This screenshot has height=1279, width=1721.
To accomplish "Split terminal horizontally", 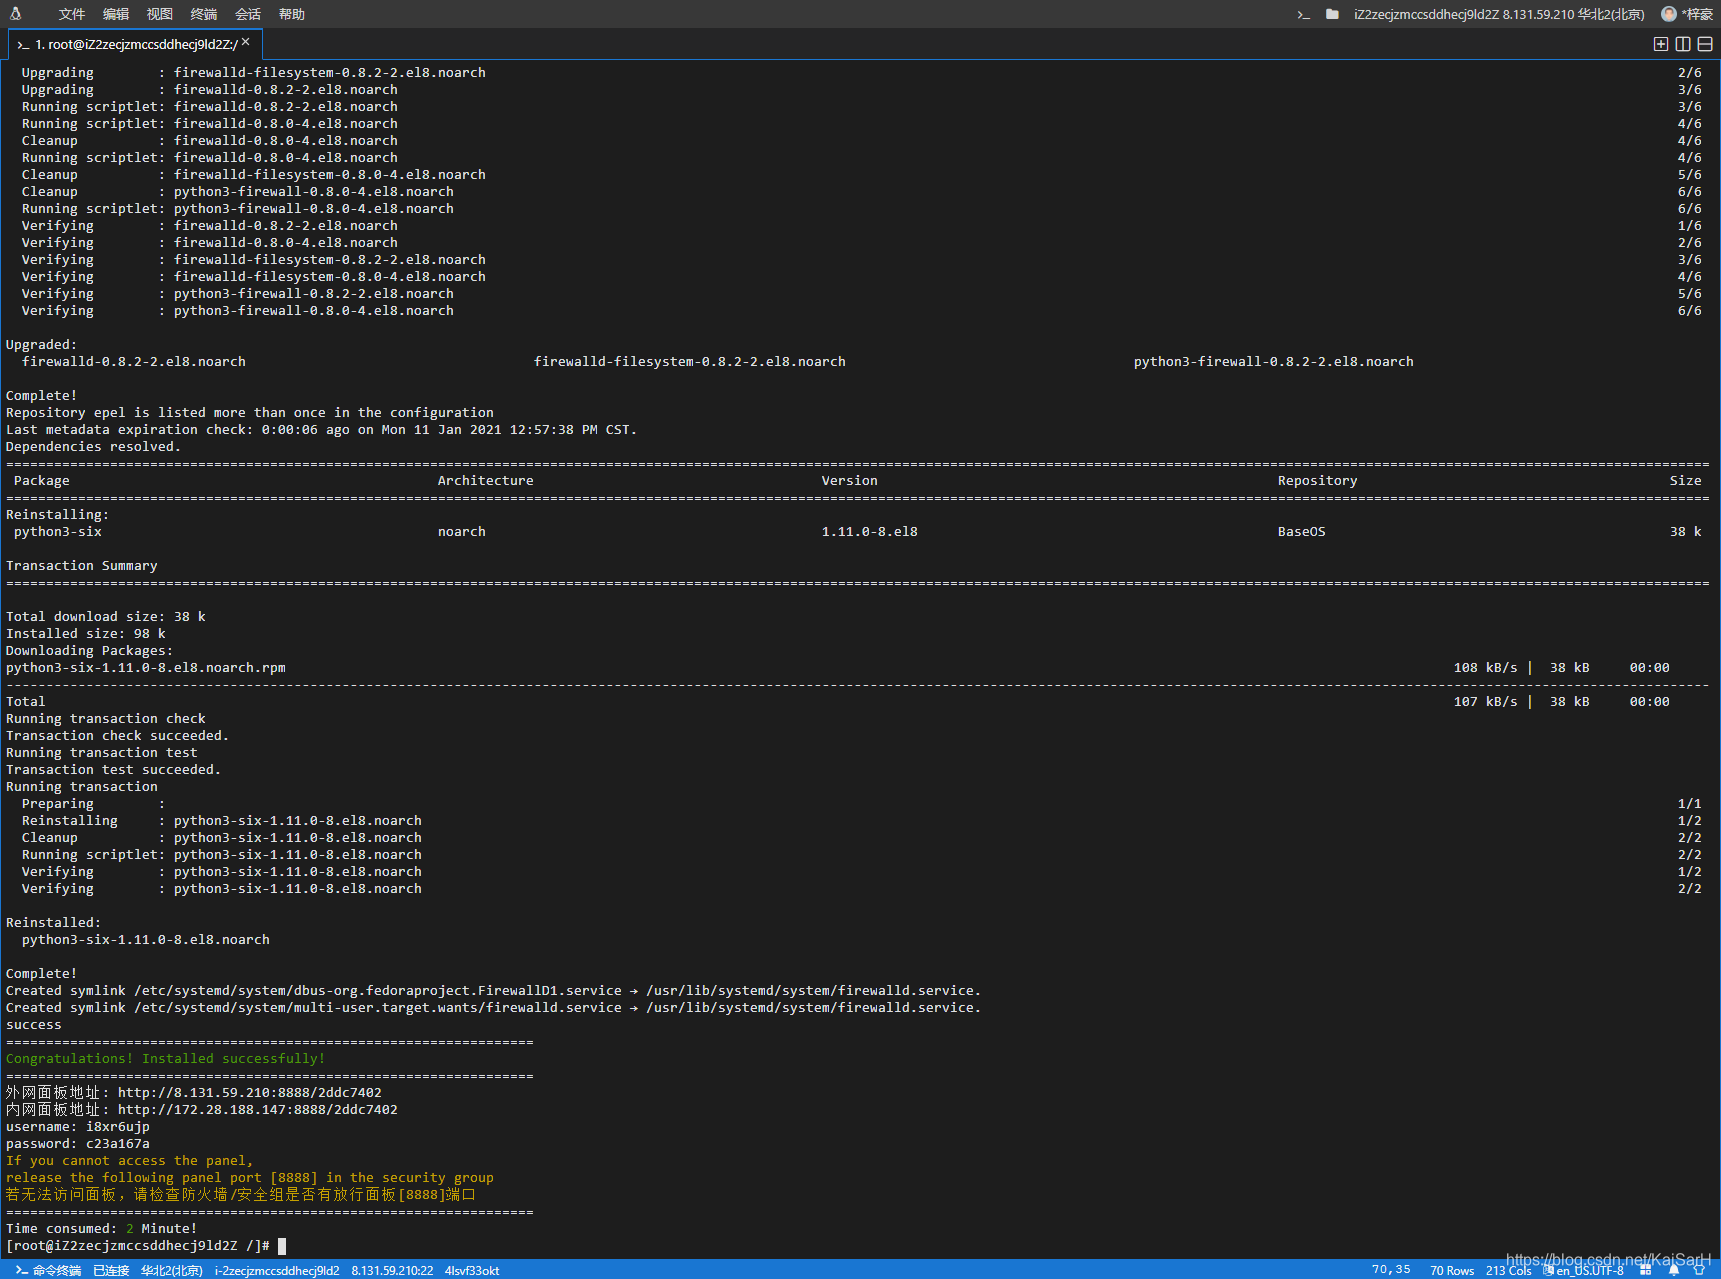I will pyautogui.click(x=1705, y=44).
